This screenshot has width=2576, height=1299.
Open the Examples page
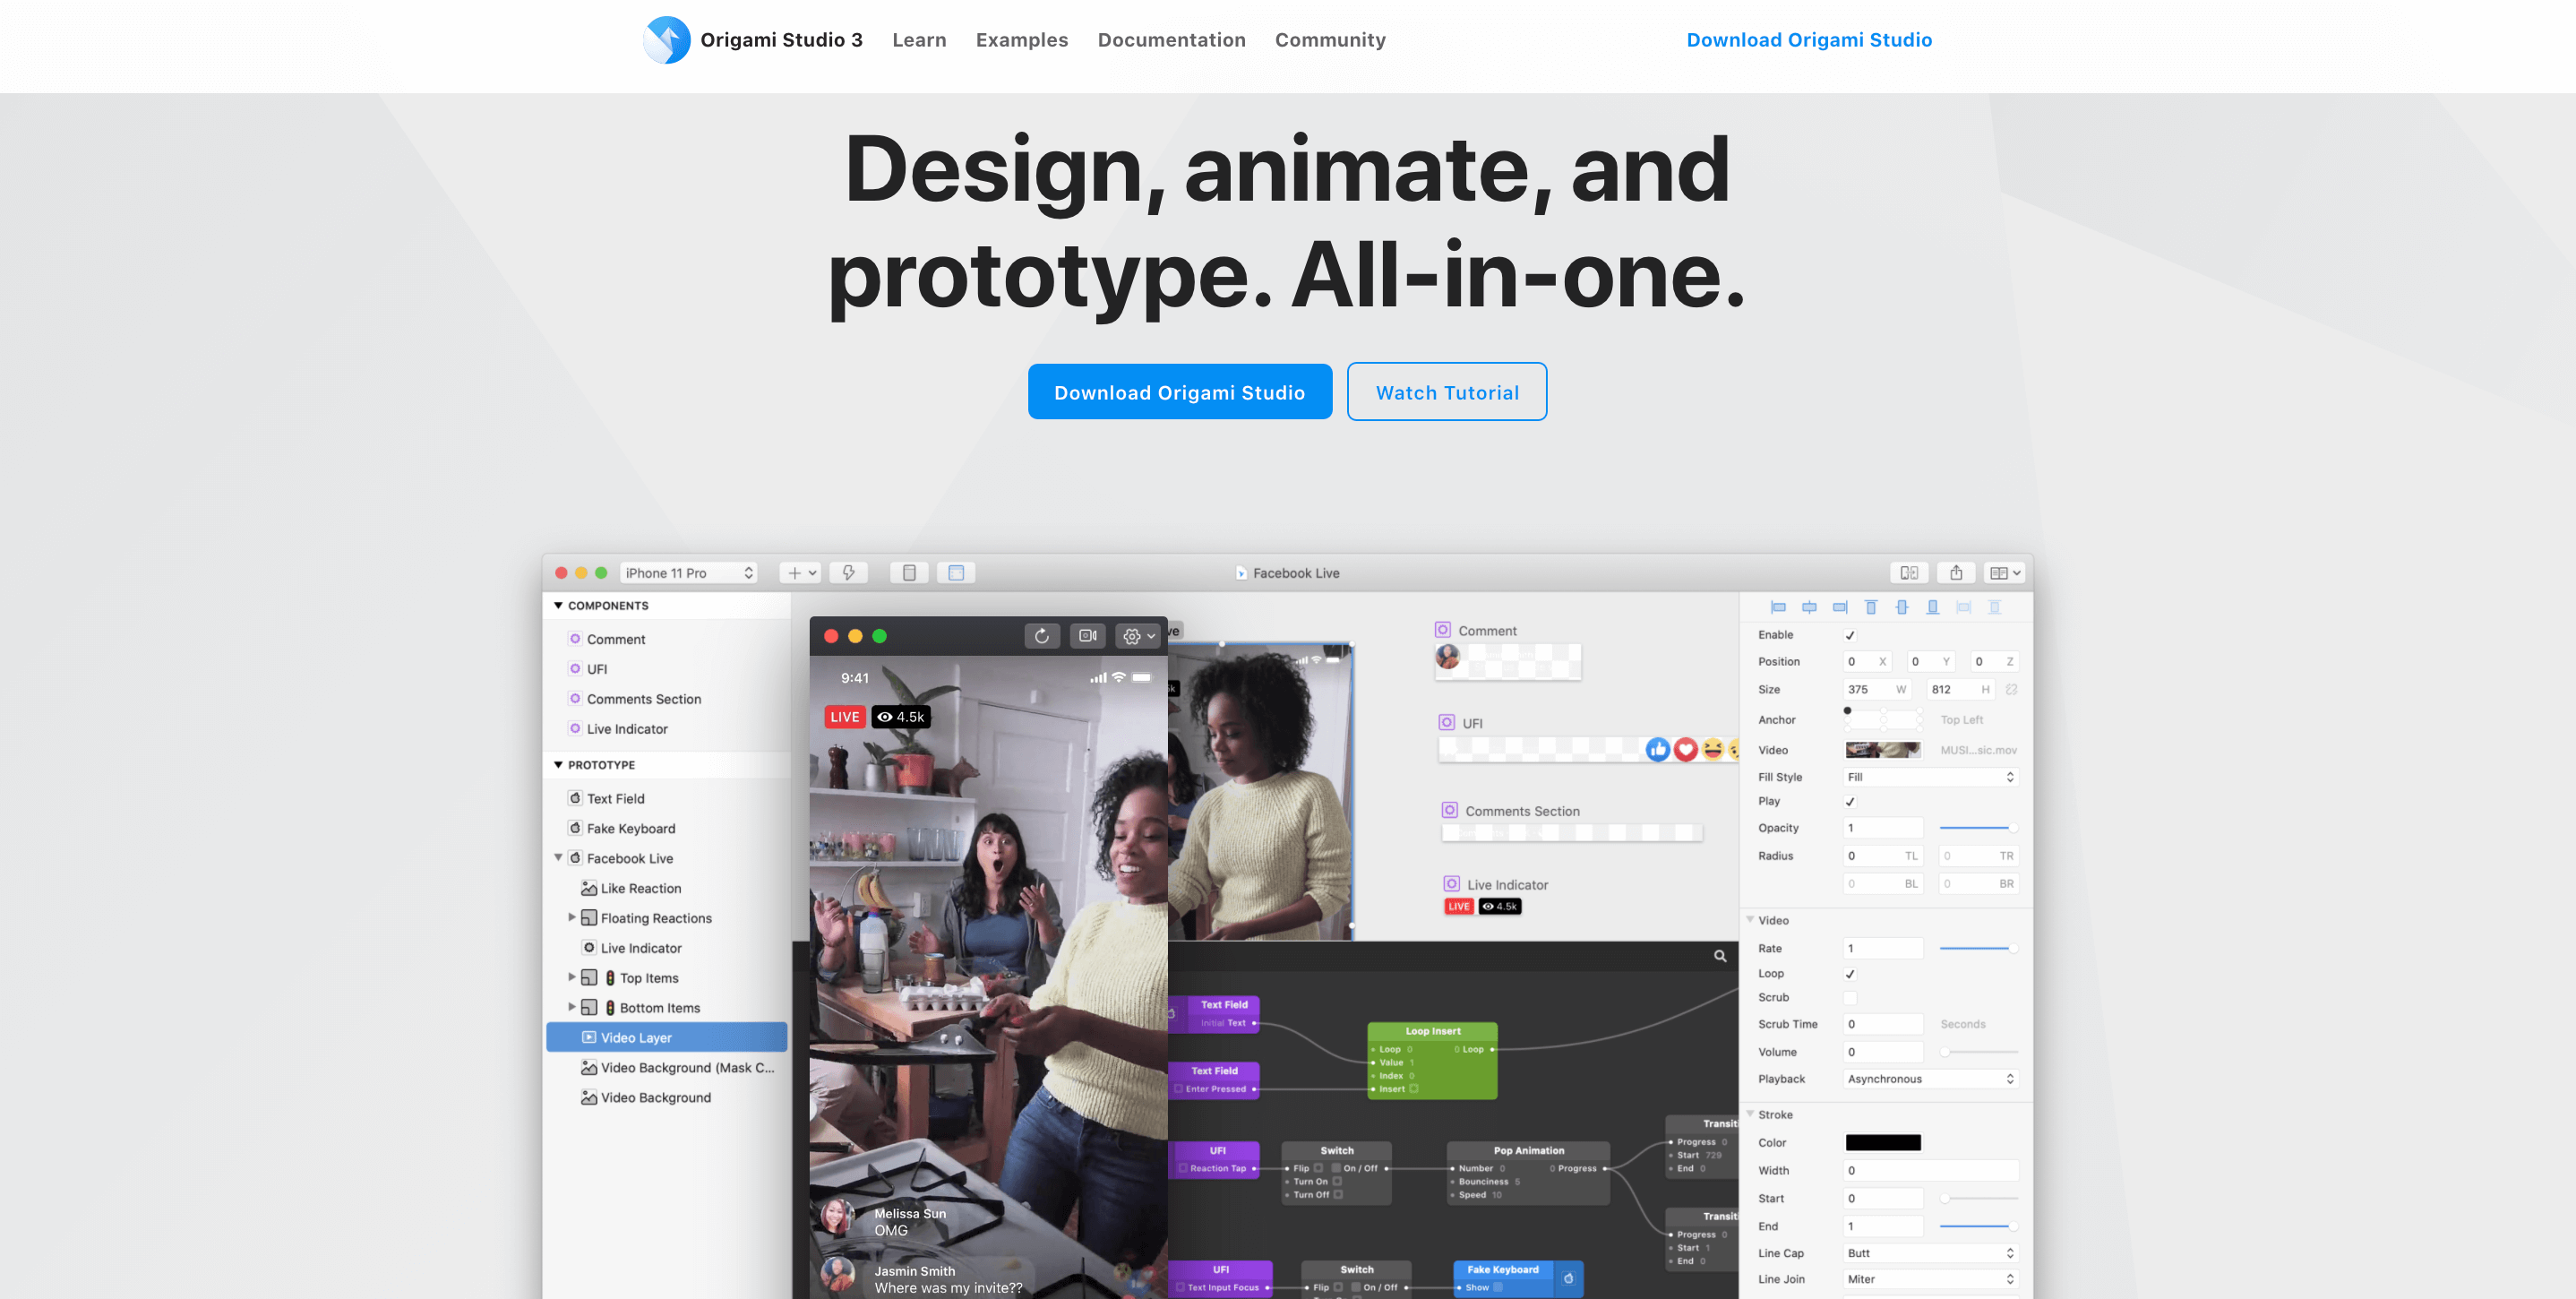tap(1022, 40)
